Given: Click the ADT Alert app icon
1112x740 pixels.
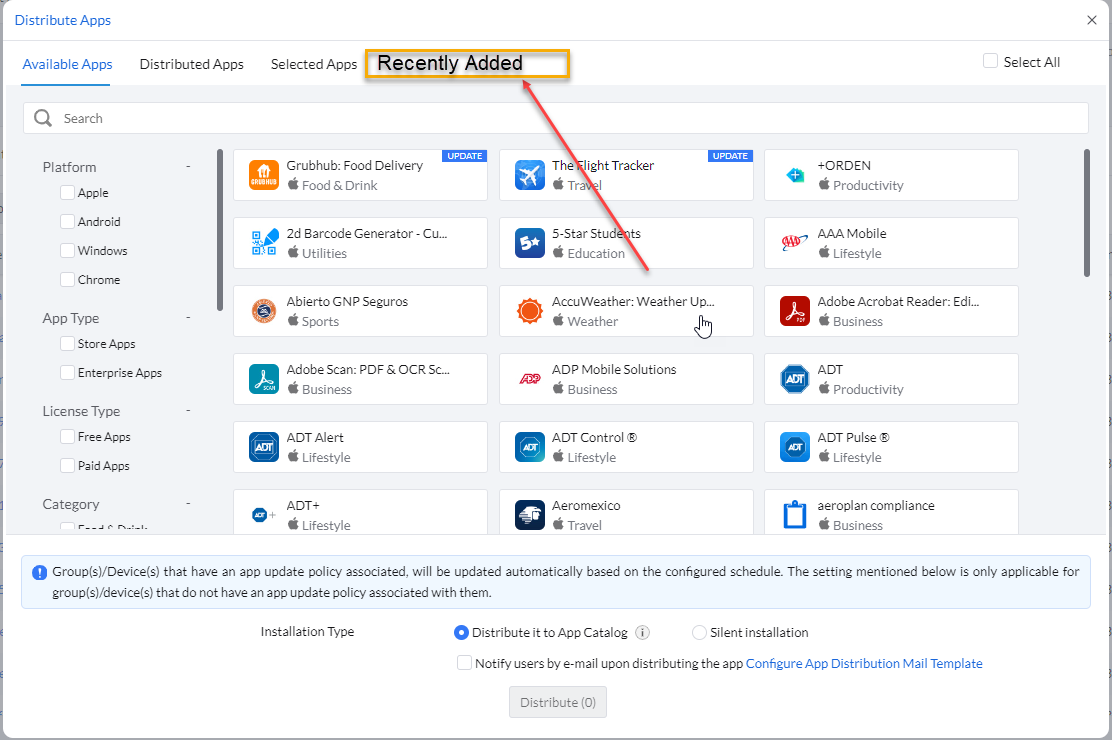Looking at the screenshot, I should point(264,447).
